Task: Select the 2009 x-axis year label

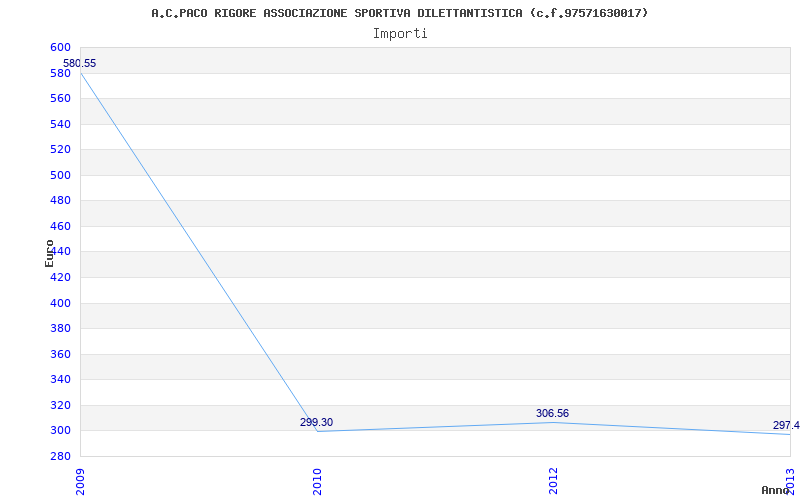Action: pos(81,482)
